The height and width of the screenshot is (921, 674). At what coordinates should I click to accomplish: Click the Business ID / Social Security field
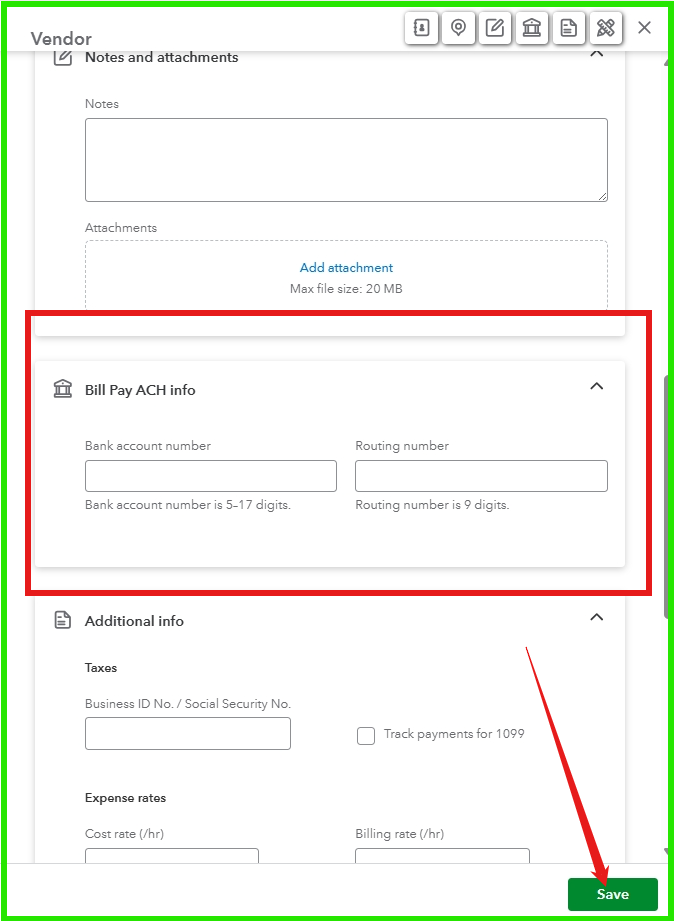pos(188,733)
